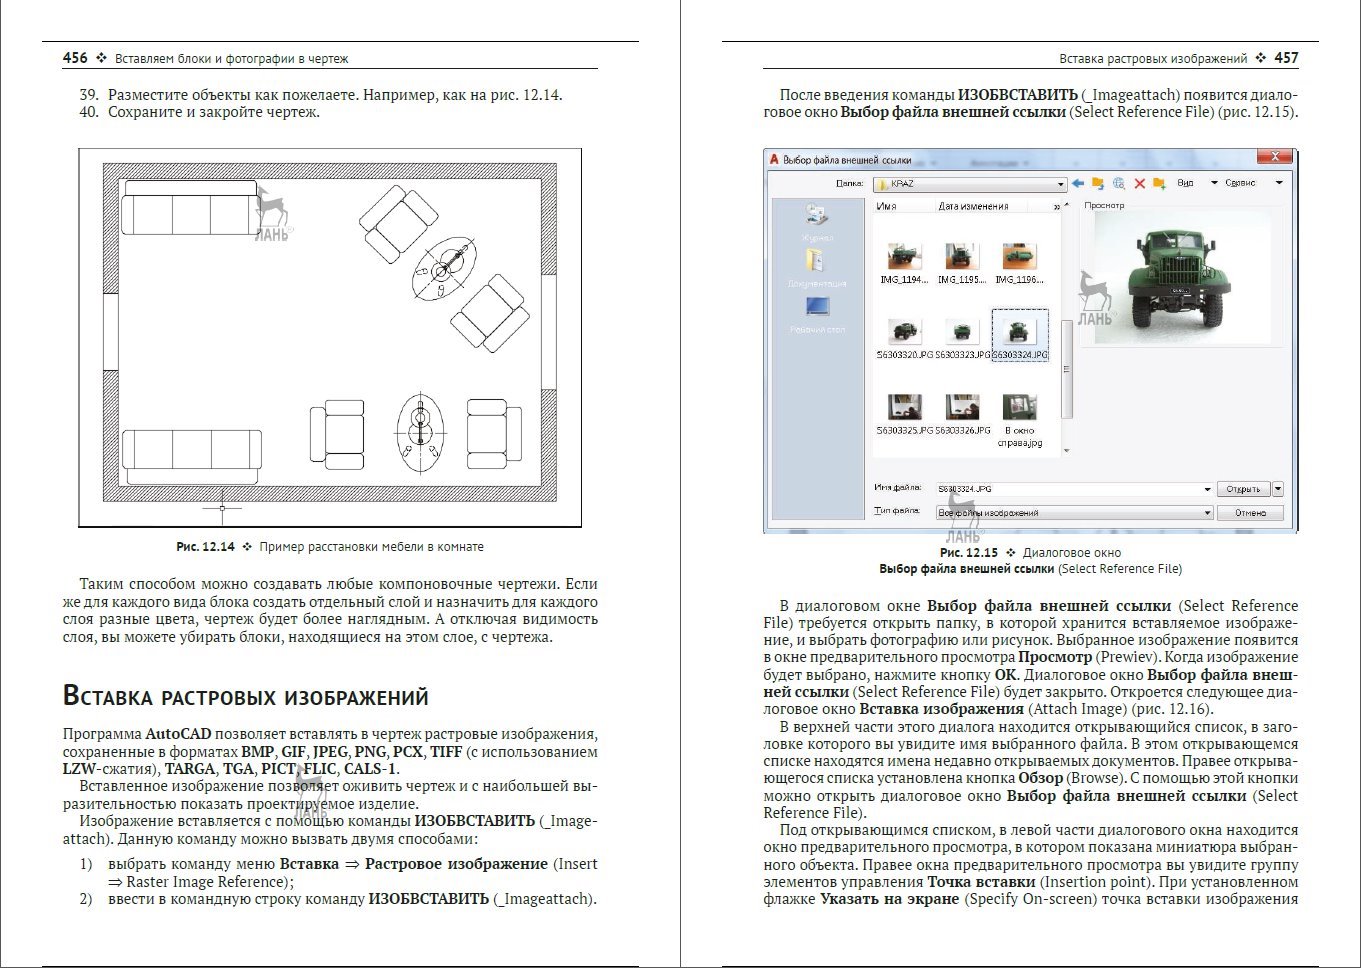Open the arrow next to Открыть button
This screenshot has height=968, width=1361.
1277,489
